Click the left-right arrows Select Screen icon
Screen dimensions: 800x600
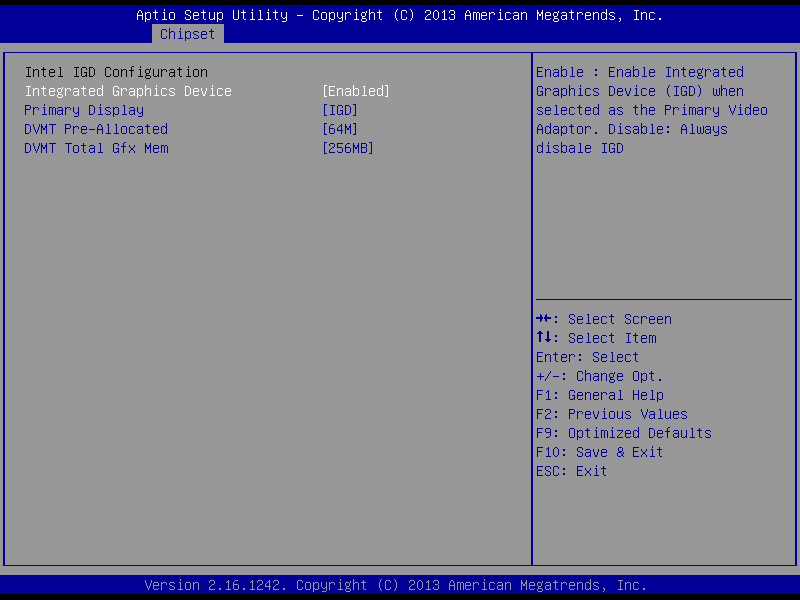[x=544, y=319]
